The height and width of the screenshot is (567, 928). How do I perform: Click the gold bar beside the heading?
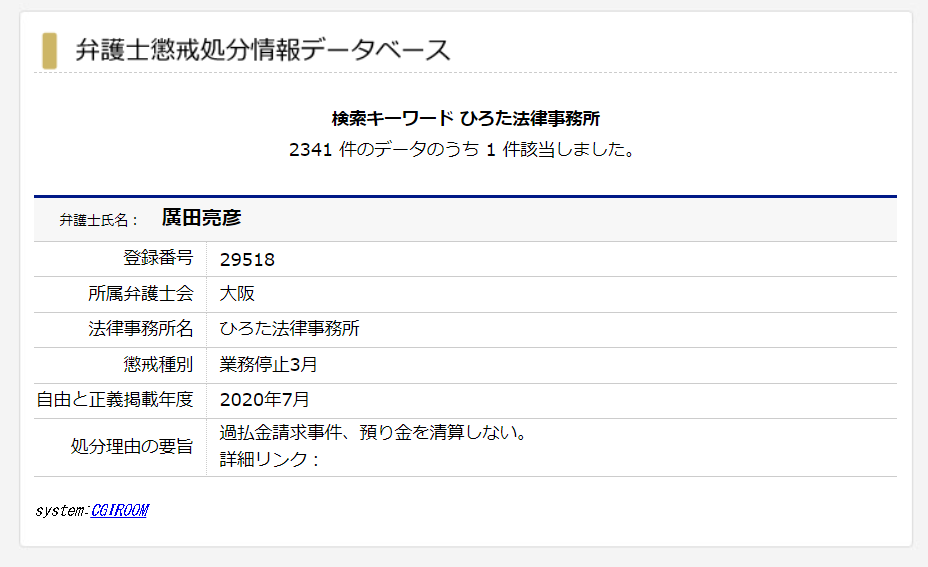pos(49,50)
